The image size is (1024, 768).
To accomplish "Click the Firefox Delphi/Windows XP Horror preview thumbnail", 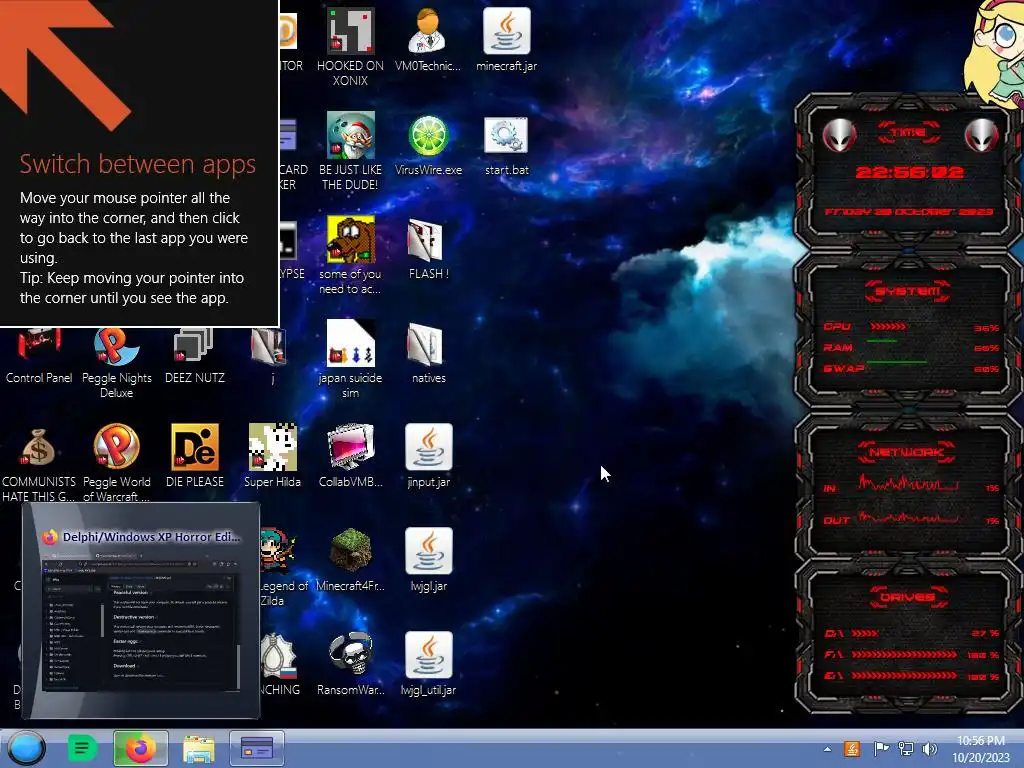I will pyautogui.click(x=141, y=610).
